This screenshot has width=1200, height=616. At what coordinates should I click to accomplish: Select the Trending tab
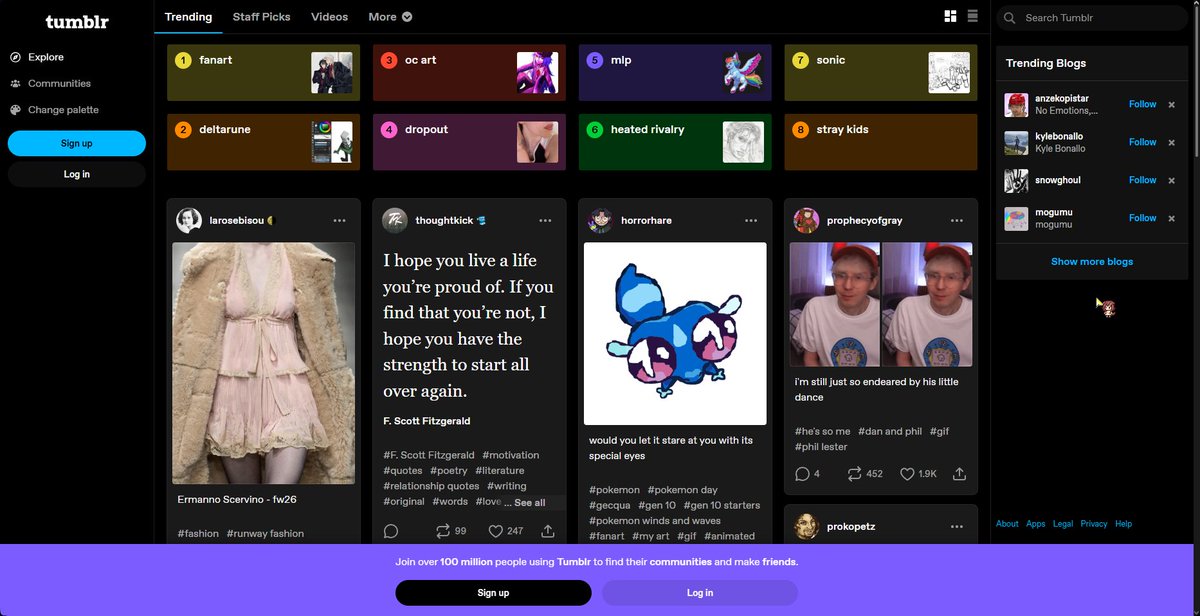[x=188, y=17]
